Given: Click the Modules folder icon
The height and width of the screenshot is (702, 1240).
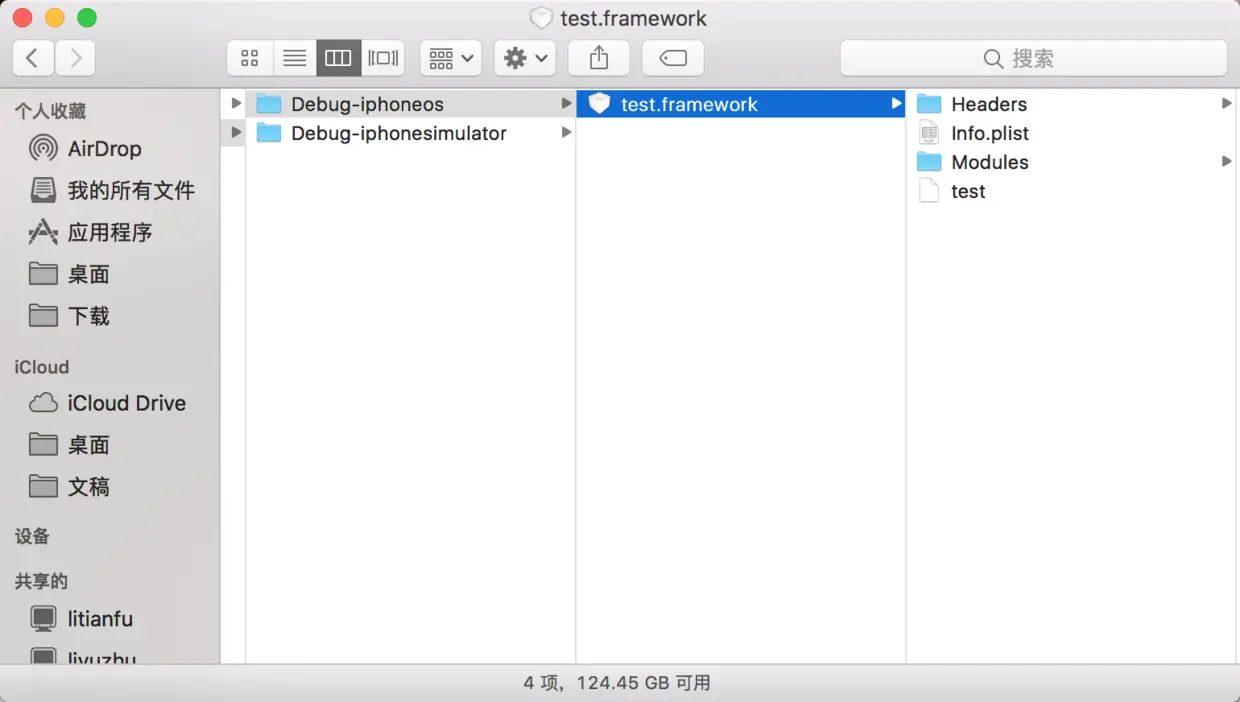Looking at the screenshot, I should point(929,162).
